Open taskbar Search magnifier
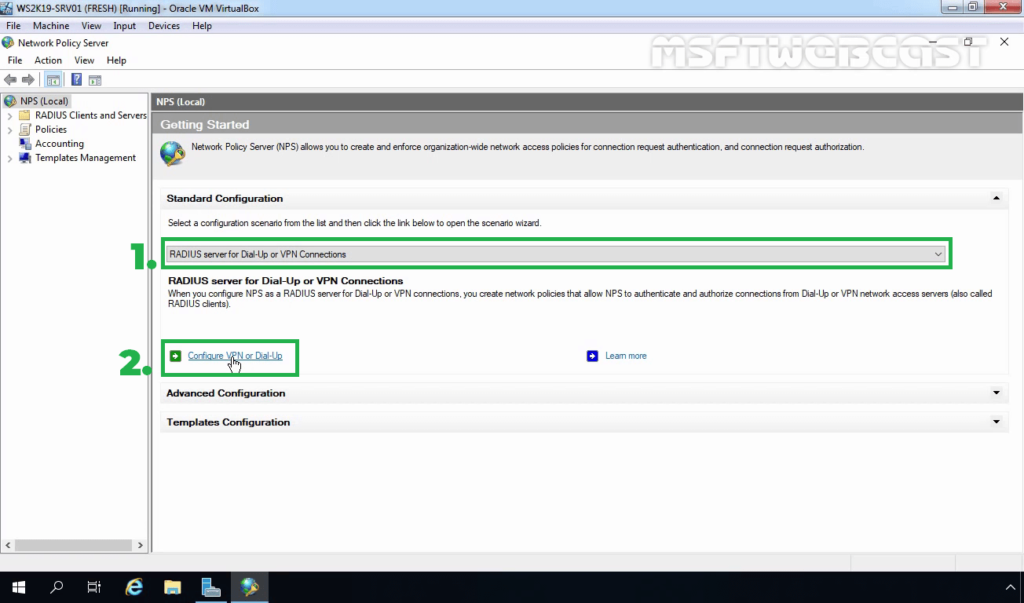1024x603 pixels. click(x=57, y=587)
